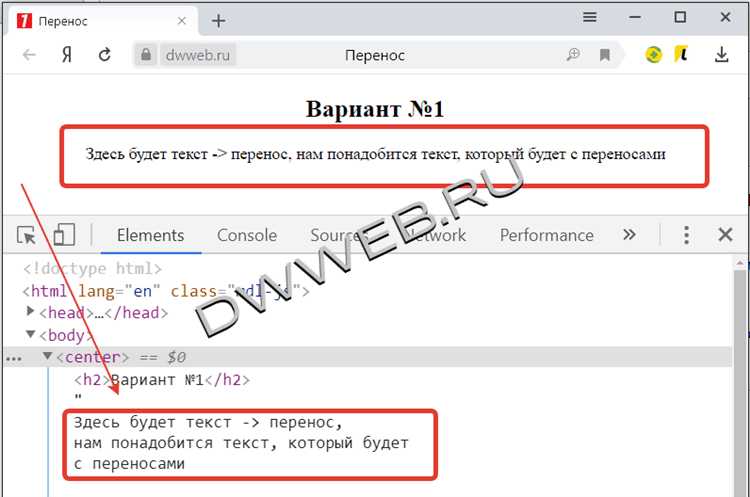Switch to the Network tab
750x497 pixels.
tap(434, 235)
